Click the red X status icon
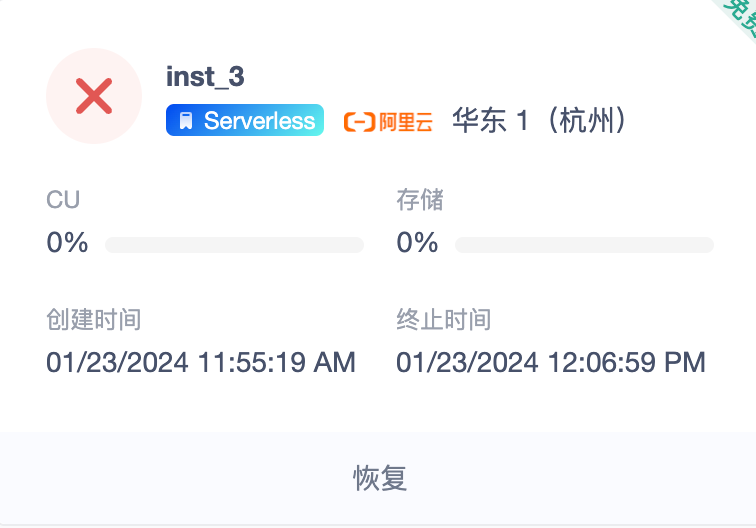 point(94,97)
